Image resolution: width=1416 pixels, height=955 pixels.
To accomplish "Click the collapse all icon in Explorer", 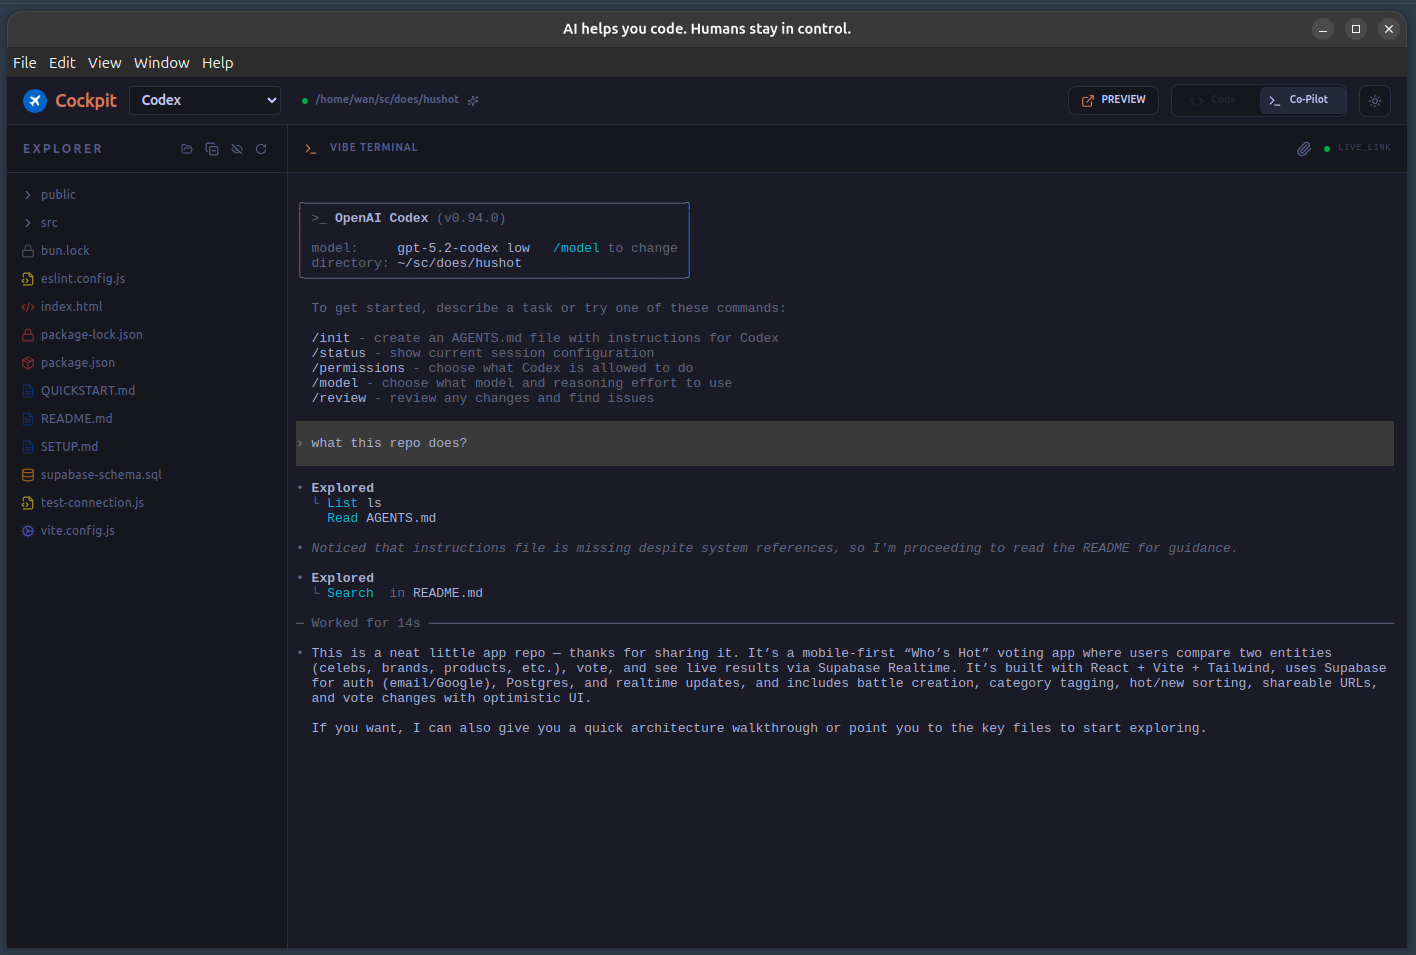I will (x=212, y=149).
